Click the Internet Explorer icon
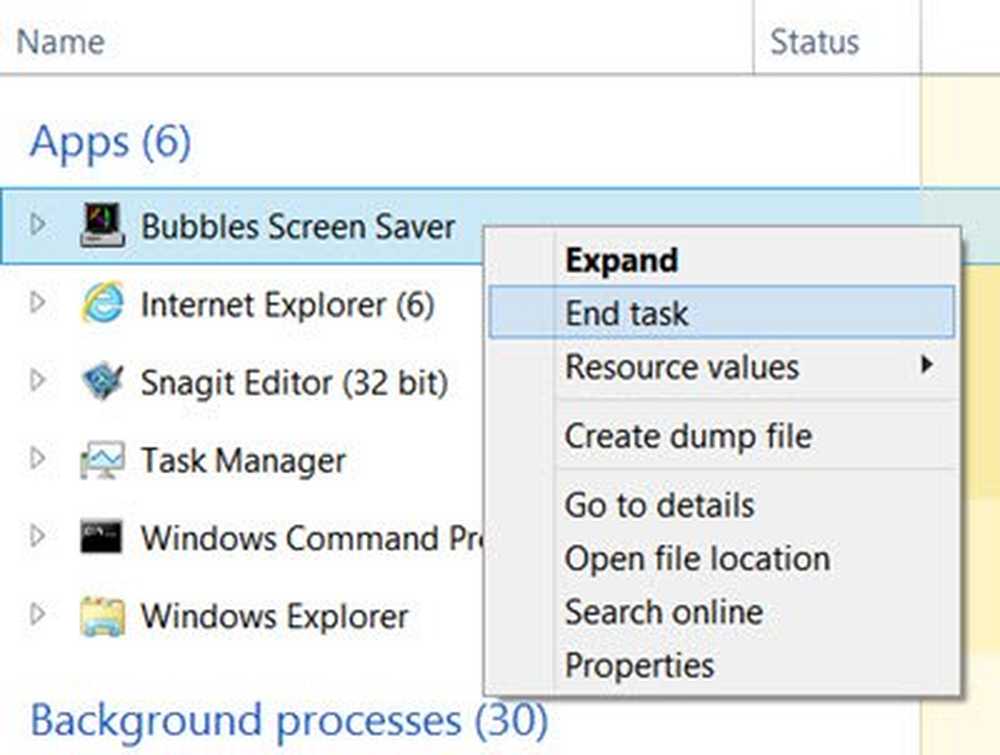Image resolution: width=1000 pixels, height=755 pixels. [x=102, y=302]
